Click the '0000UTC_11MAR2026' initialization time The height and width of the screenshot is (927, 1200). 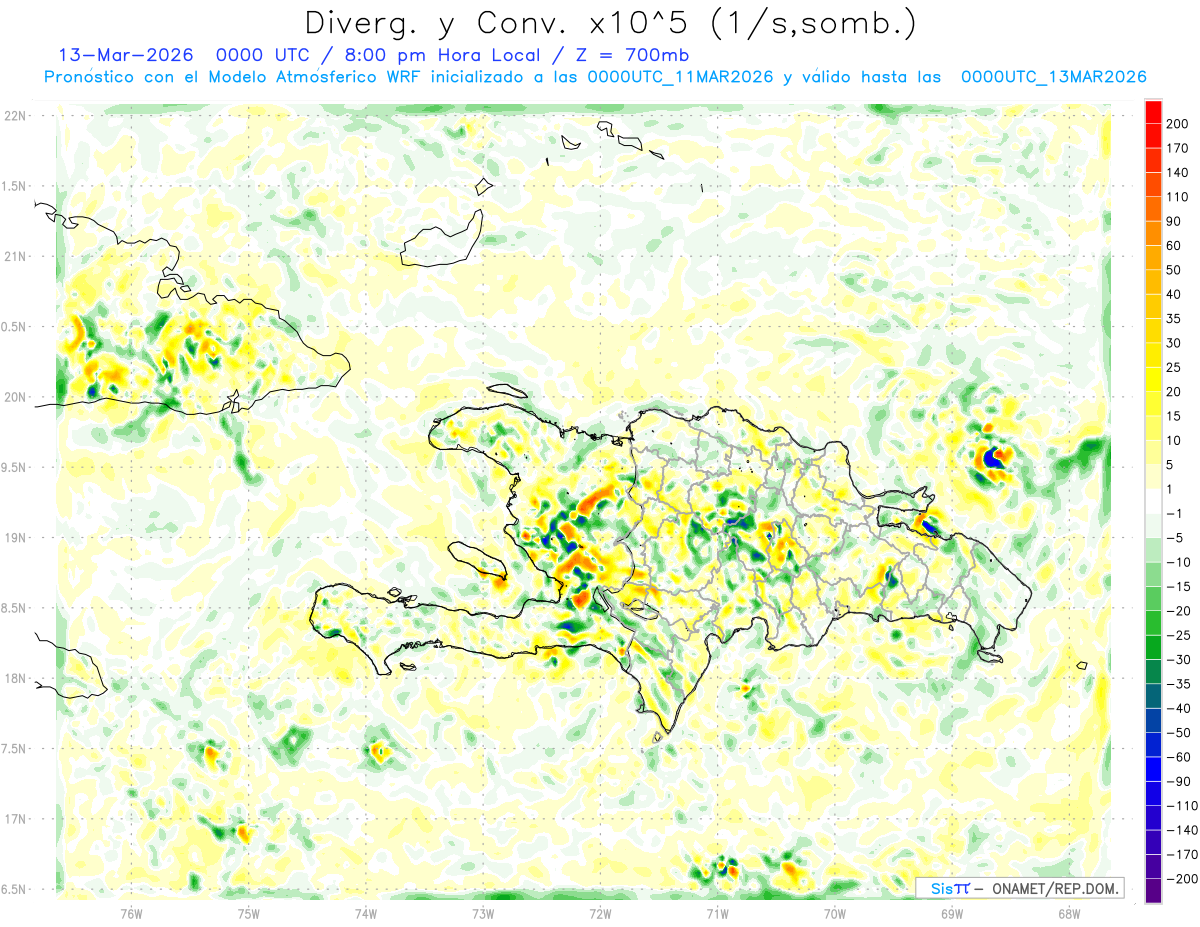click(x=680, y=77)
